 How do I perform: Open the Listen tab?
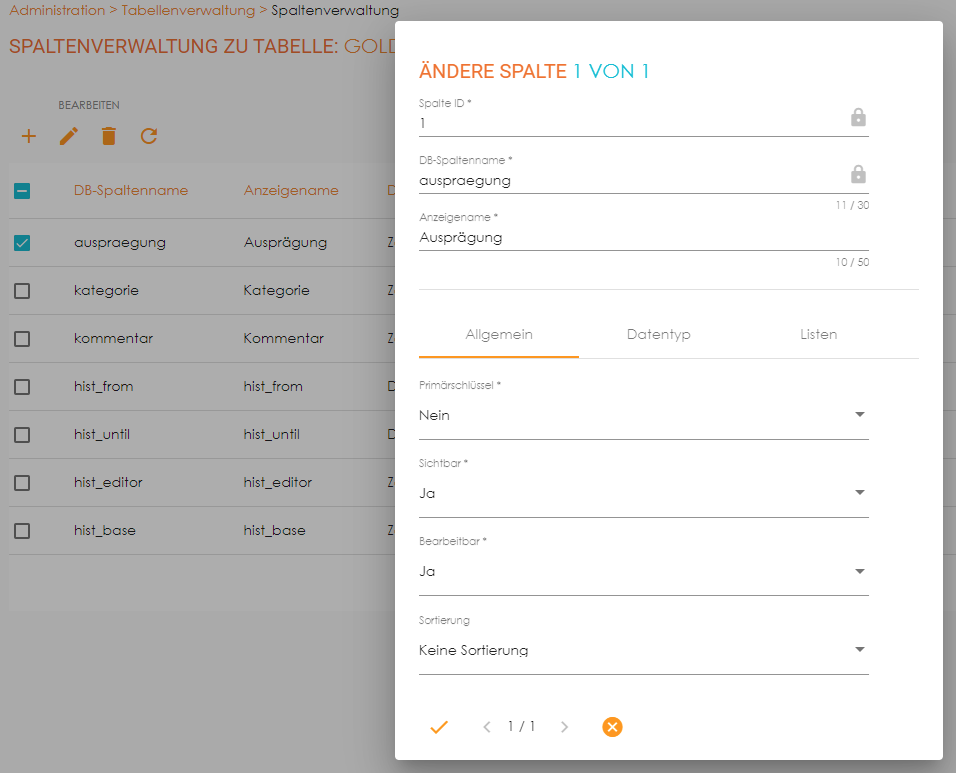point(818,334)
